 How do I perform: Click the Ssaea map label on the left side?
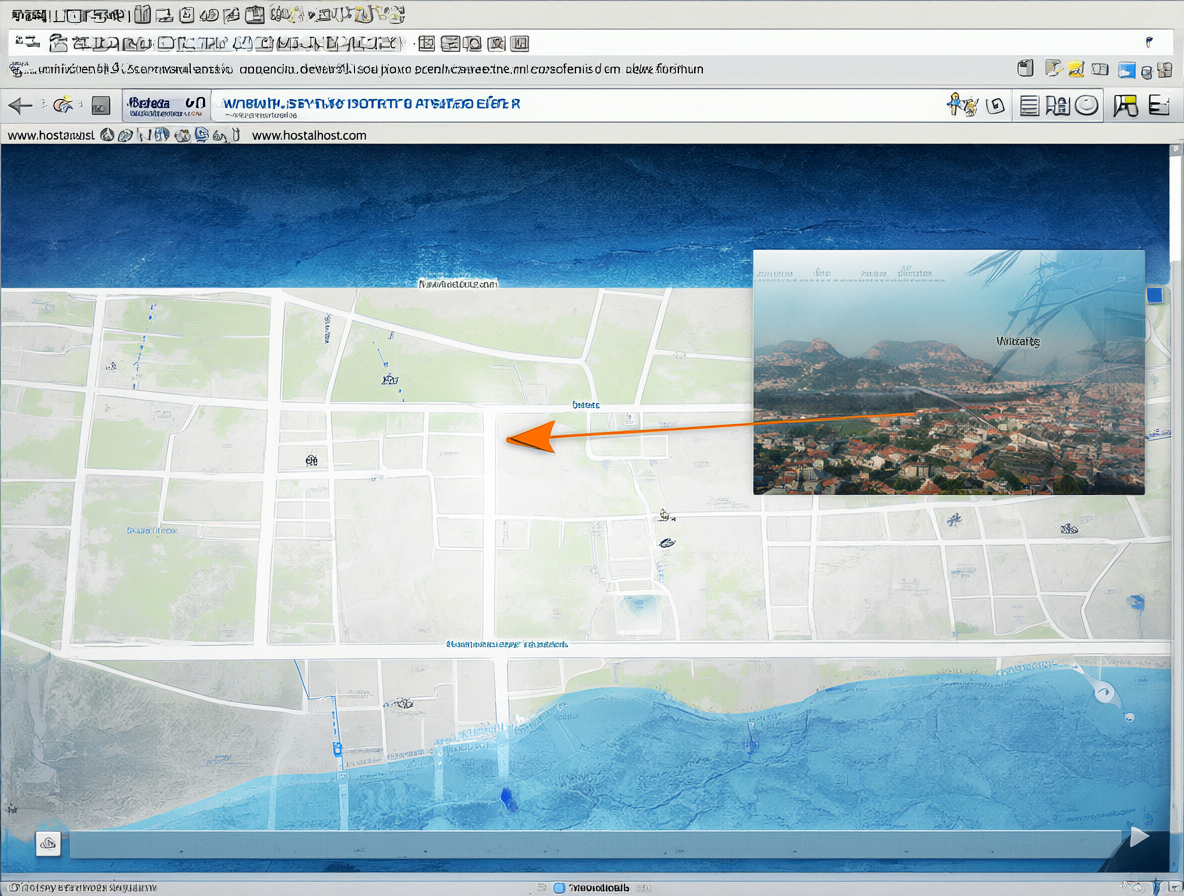(x=152, y=531)
